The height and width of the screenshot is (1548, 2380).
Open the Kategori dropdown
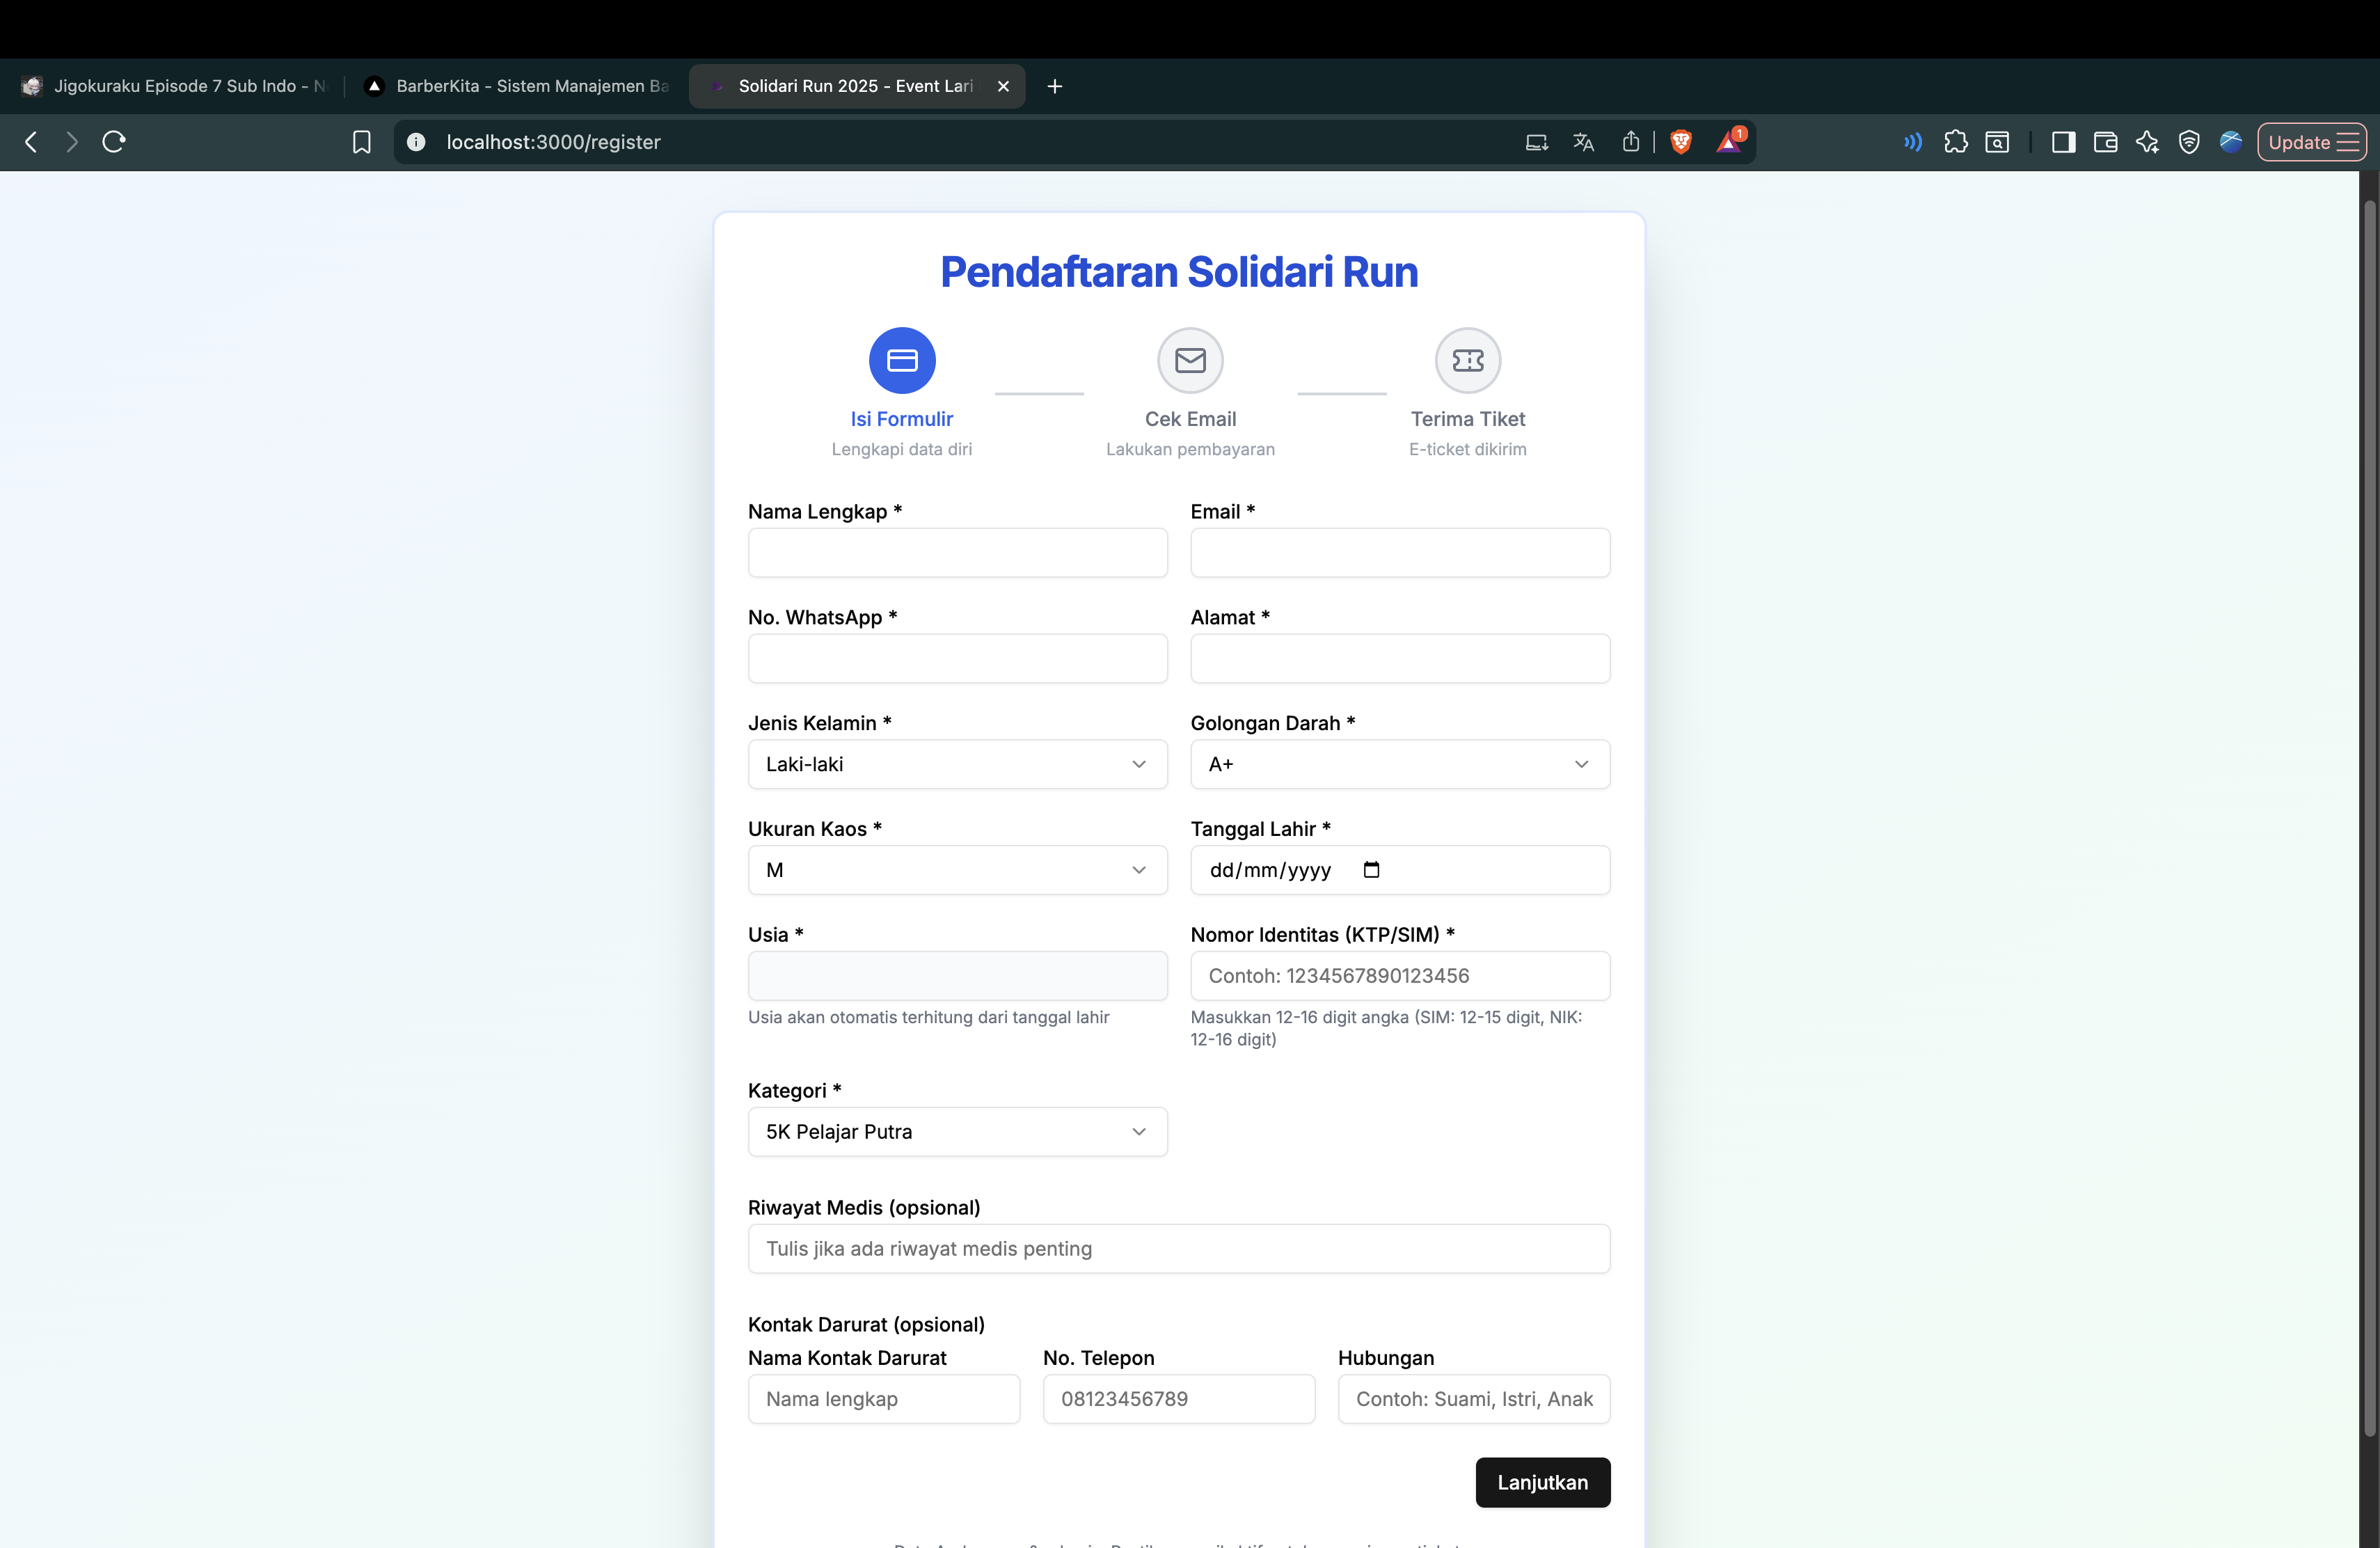(x=1139, y=1132)
